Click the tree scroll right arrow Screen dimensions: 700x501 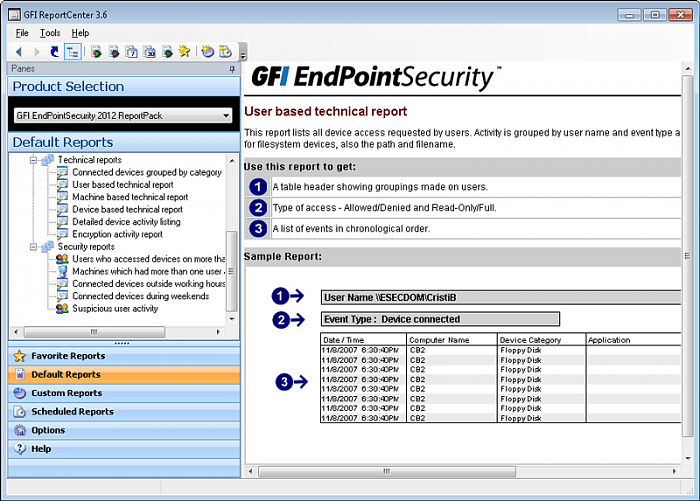point(218,332)
